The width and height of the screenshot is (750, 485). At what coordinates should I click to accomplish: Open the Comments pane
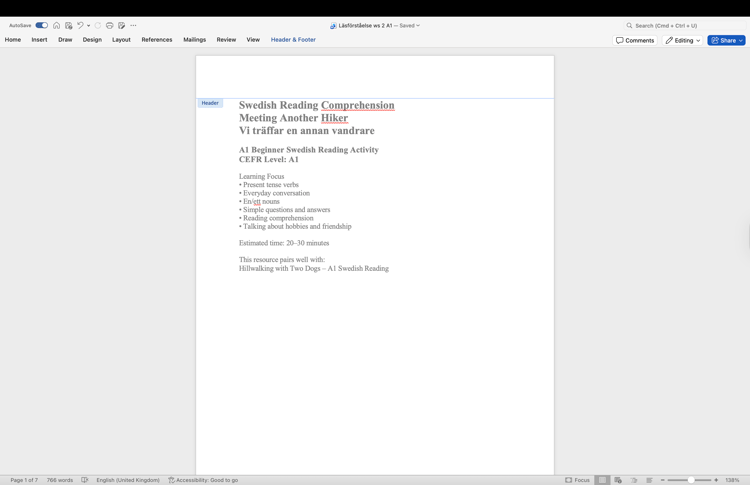click(x=635, y=40)
